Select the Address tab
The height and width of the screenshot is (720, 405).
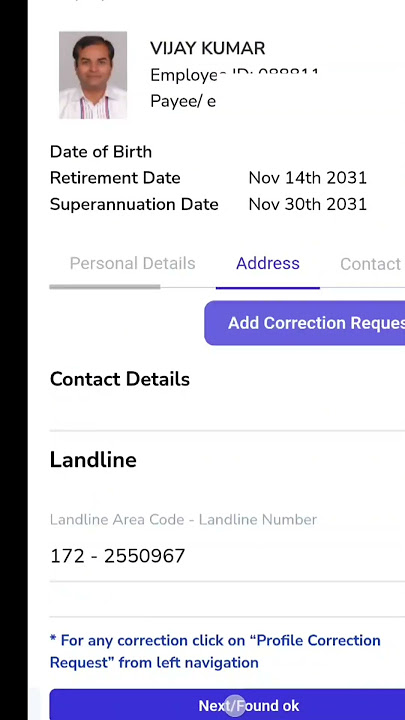point(268,264)
